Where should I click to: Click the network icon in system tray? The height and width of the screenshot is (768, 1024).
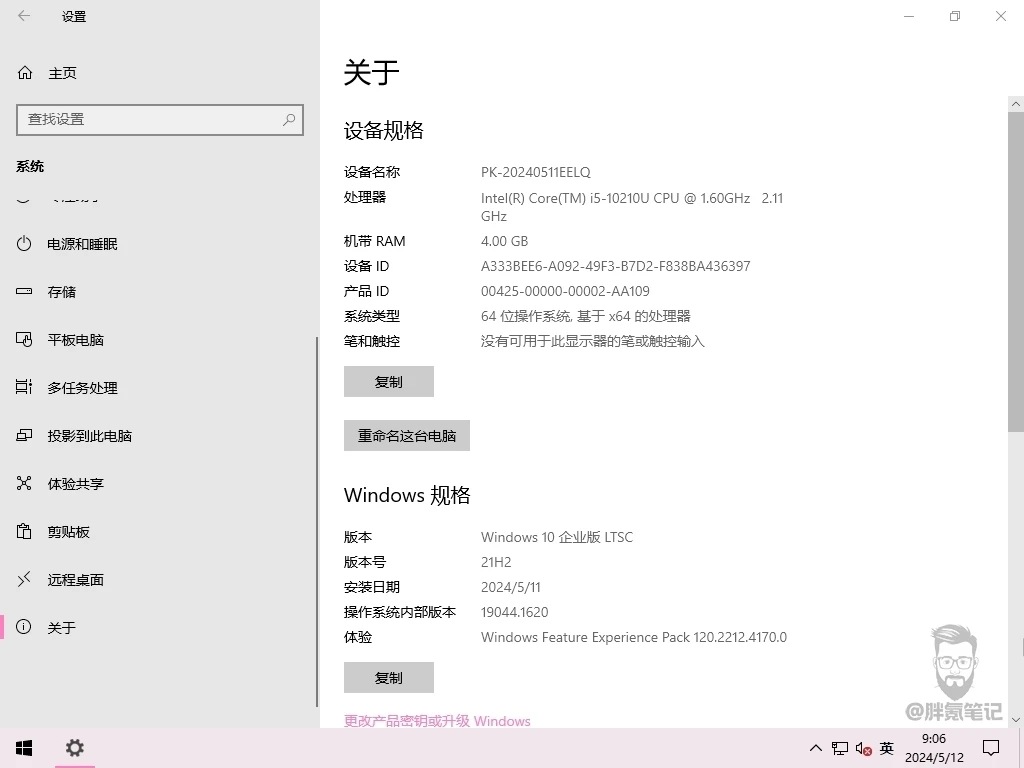coord(840,748)
